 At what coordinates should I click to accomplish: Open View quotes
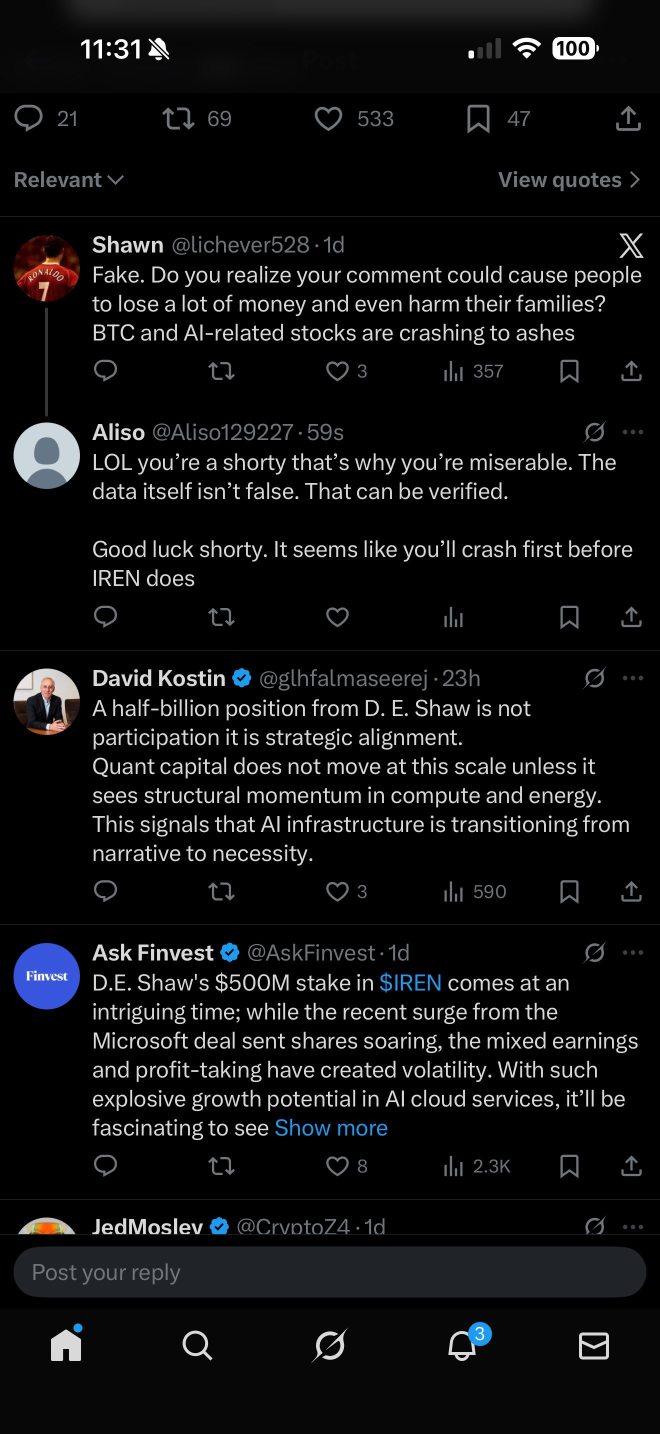click(x=568, y=180)
